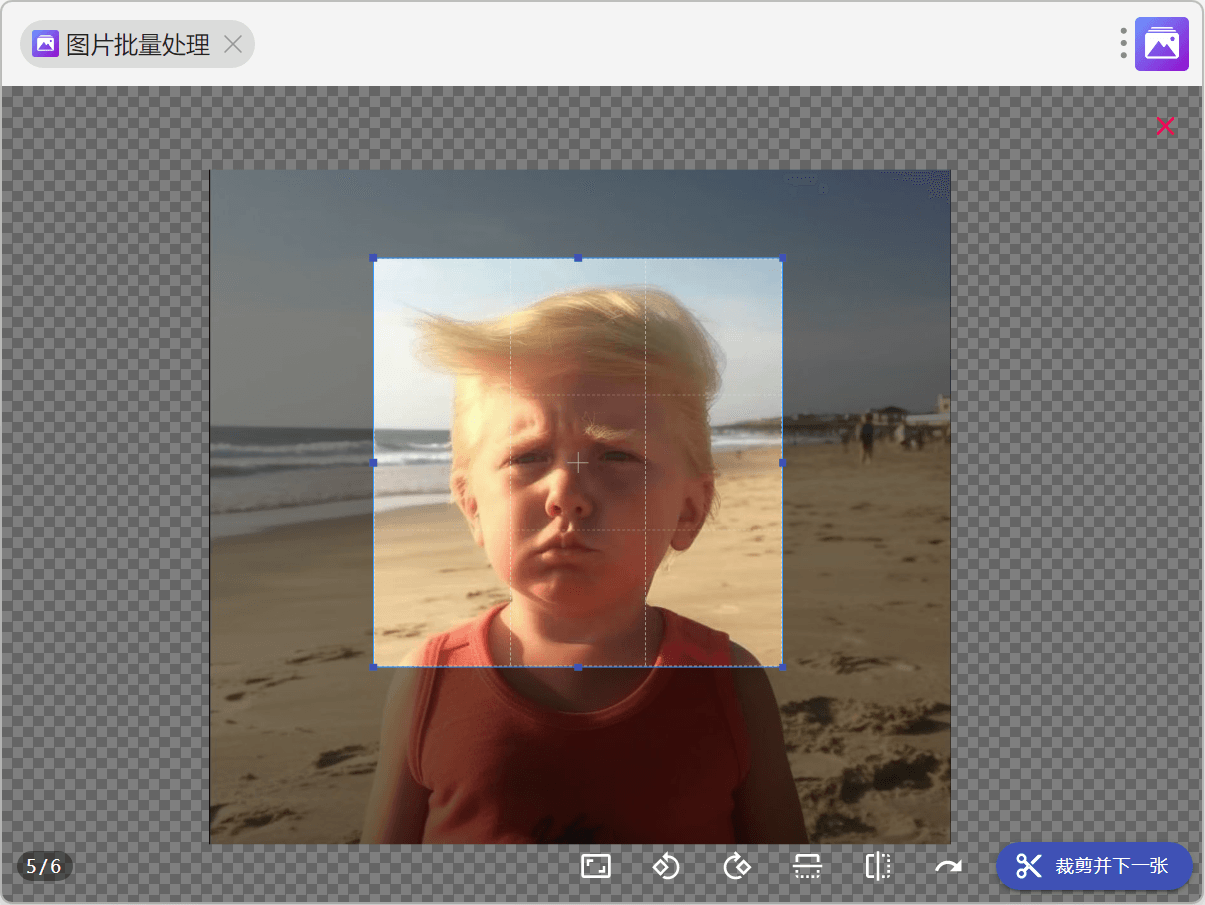Rotate image clockwise
Viewport: 1205px width, 905px height.
[x=737, y=866]
